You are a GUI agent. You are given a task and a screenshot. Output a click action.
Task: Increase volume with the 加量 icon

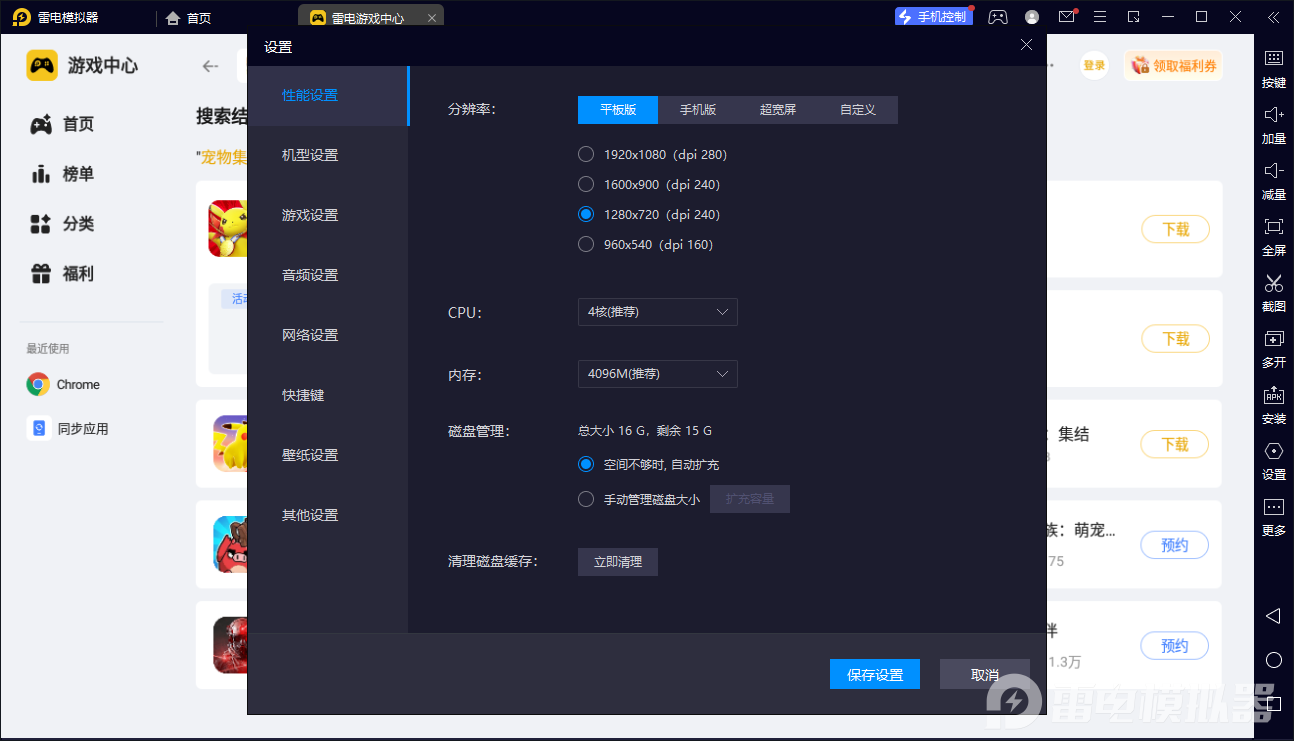tap(1272, 125)
